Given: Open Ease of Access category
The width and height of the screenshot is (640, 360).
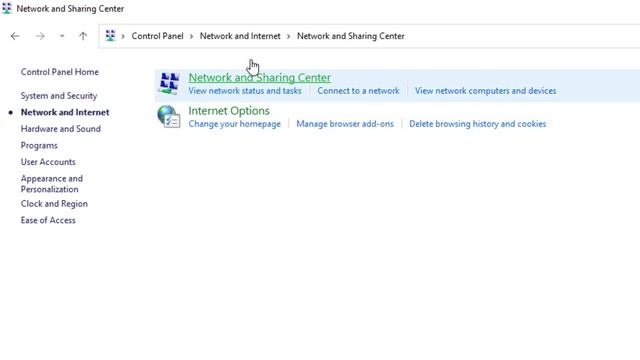Looking at the screenshot, I should (48, 220).
